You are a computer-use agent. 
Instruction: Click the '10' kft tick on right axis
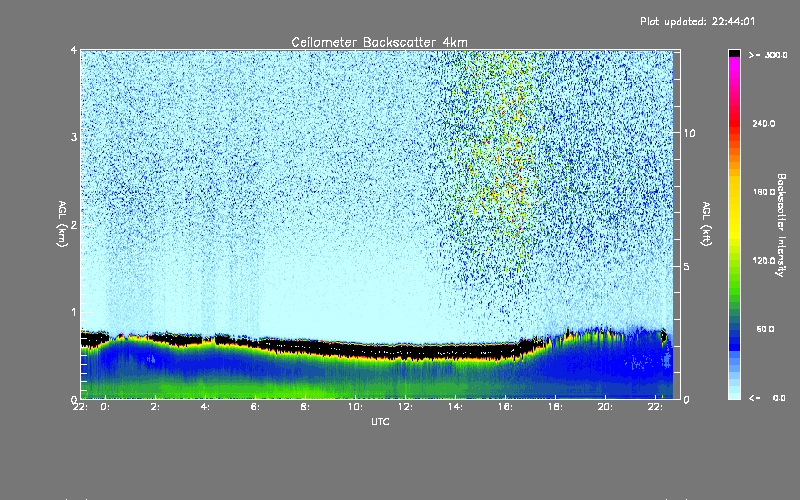tap(689, 133)
